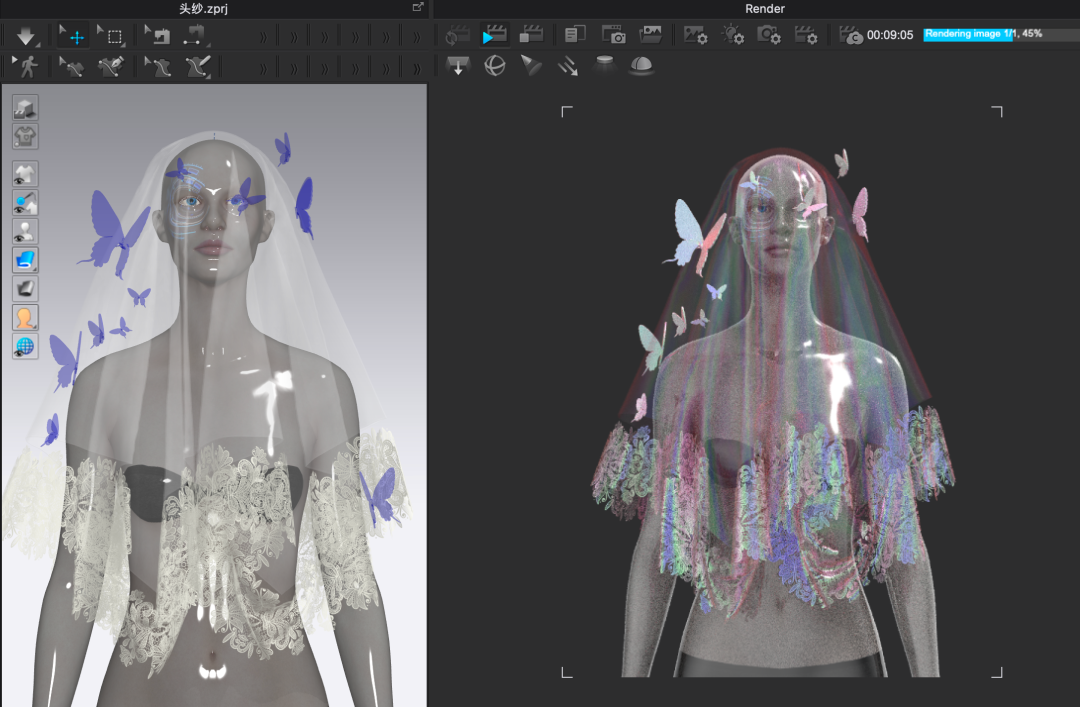This screenshot has width=1080, height=707.
Task: Click the 00:09:05 render time readout
Action: [890, 35]
